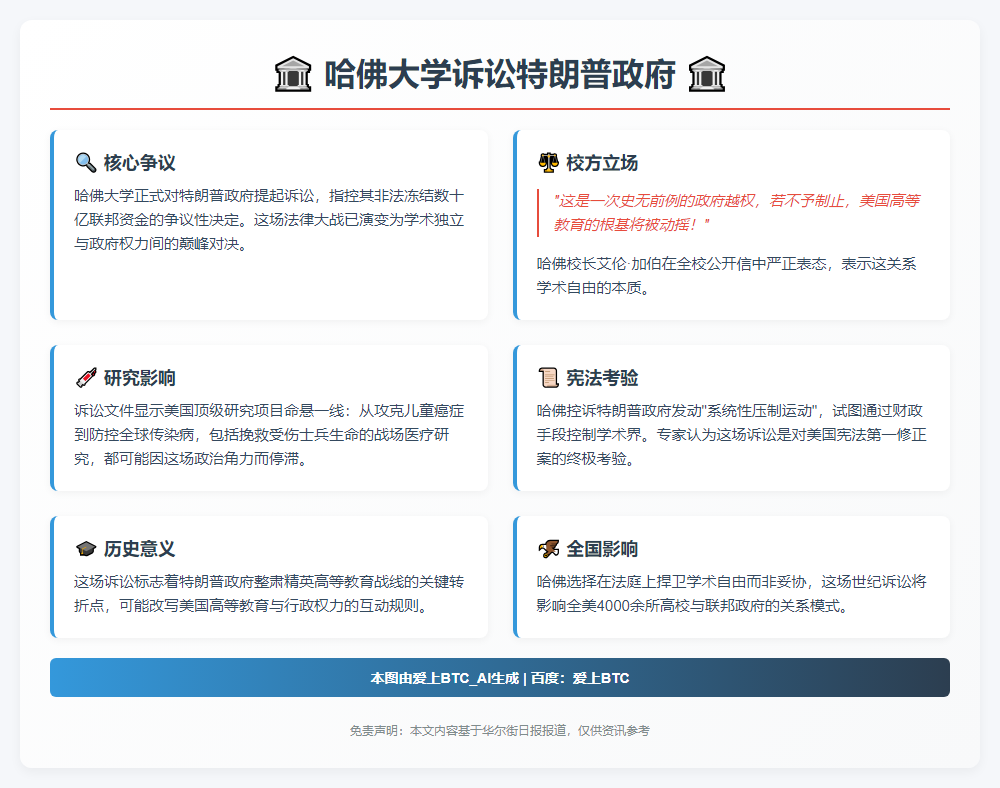This screenshot has height=788, width=1000.
Task: Select the heading 核心争议
Action: (x=140, y=163)
